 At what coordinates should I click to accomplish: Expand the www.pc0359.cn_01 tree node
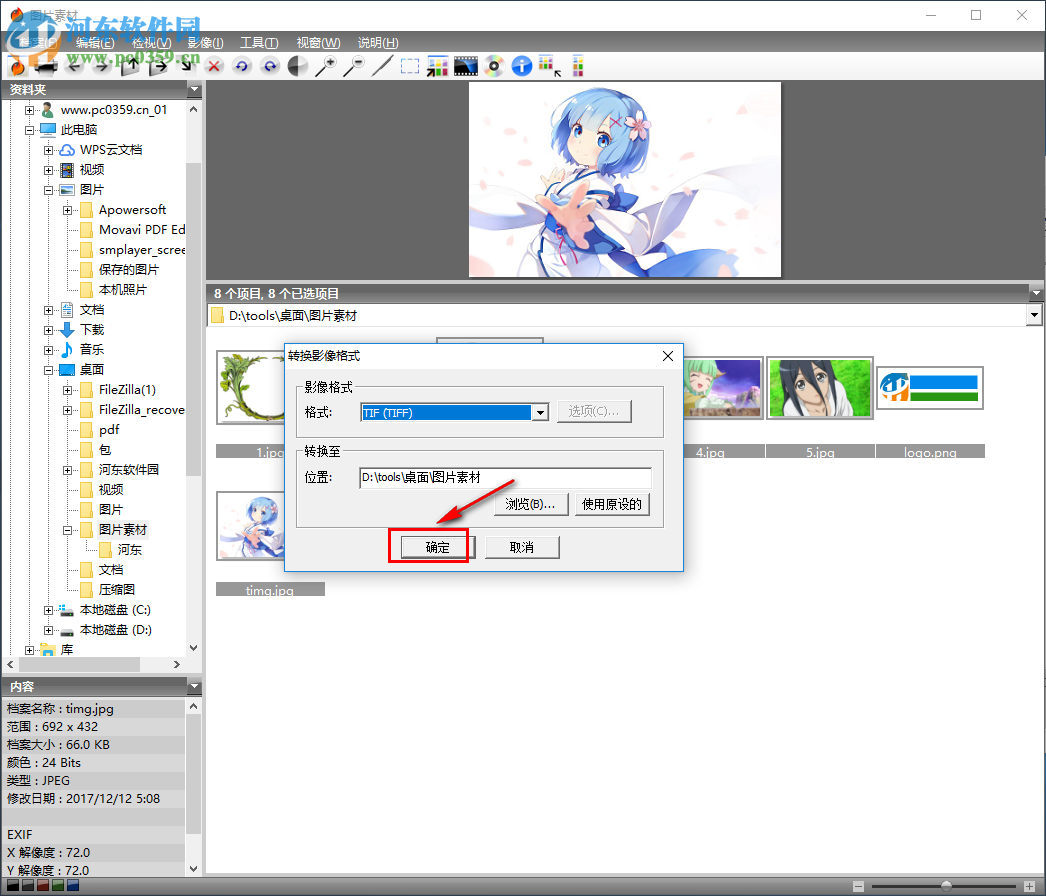click(29, 110)
